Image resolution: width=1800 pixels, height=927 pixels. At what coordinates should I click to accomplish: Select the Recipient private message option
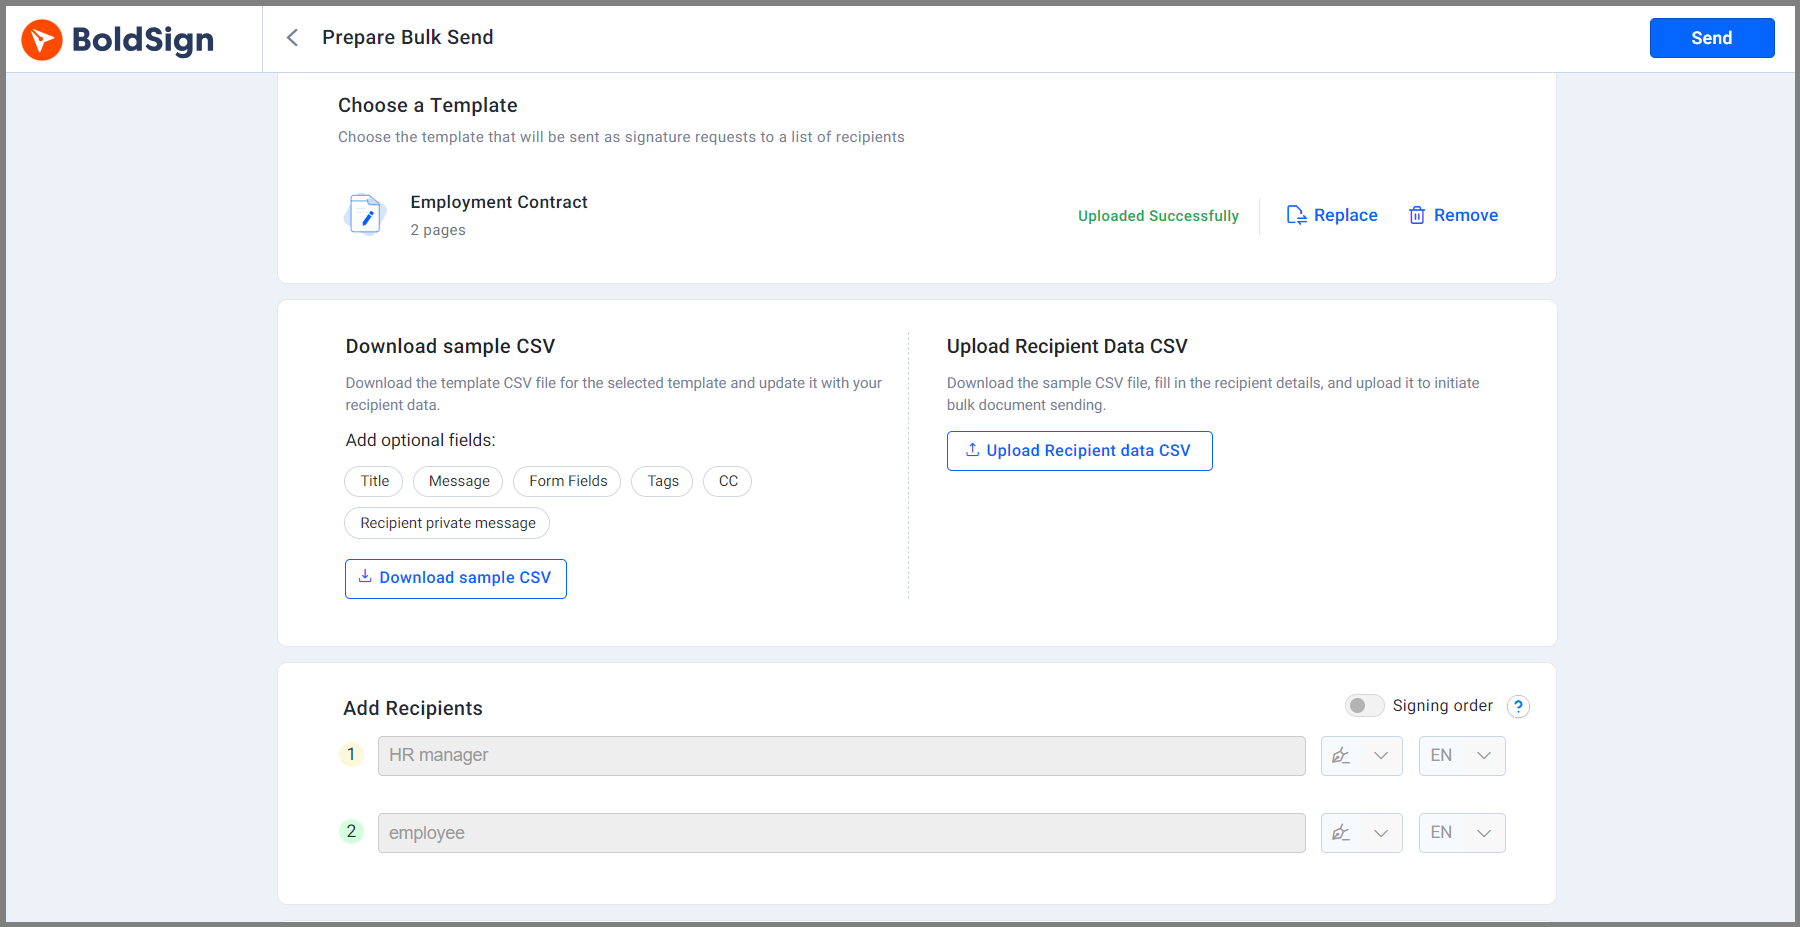coord(447,523)
